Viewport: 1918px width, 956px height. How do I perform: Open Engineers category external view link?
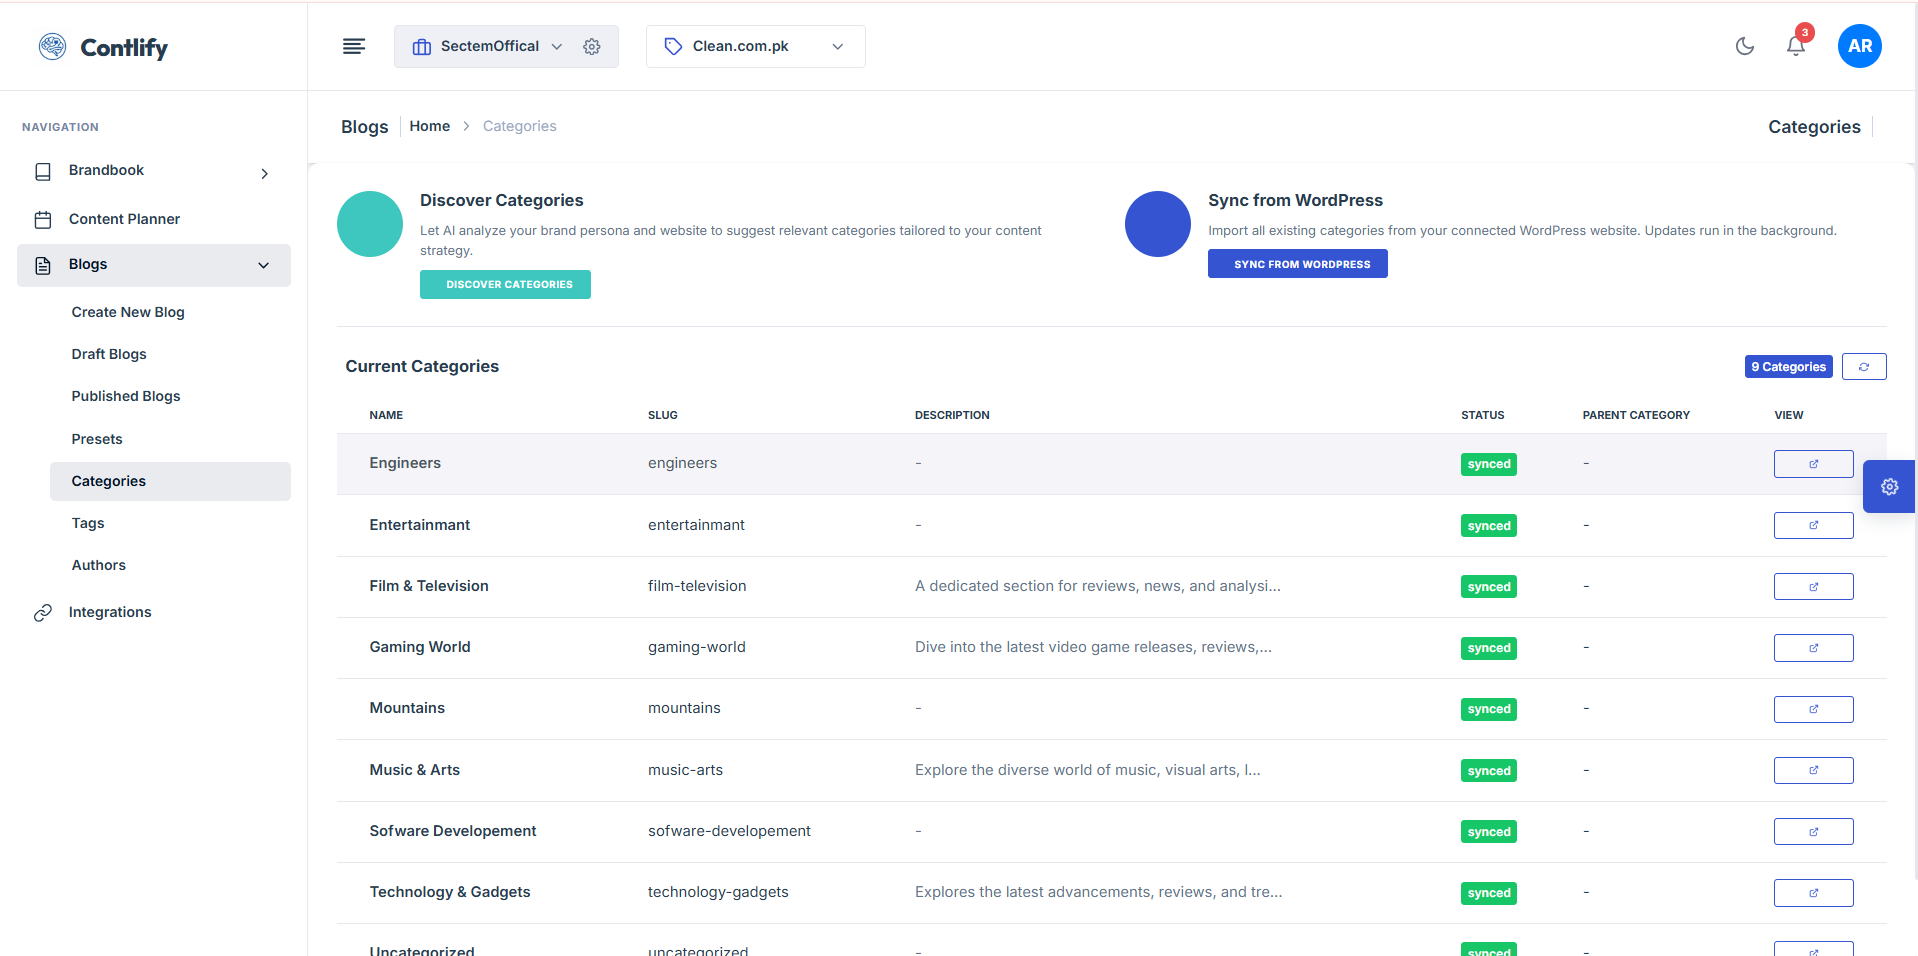tap(1812, 464)
